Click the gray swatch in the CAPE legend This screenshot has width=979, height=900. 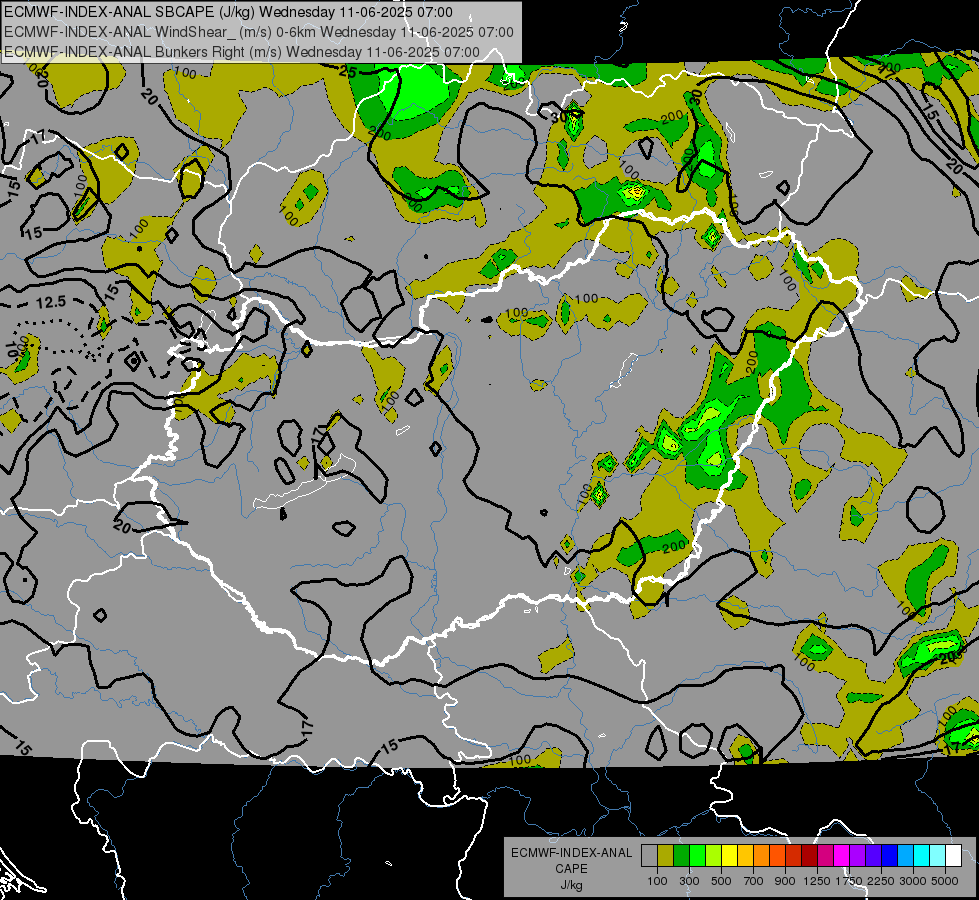(649, 856)
